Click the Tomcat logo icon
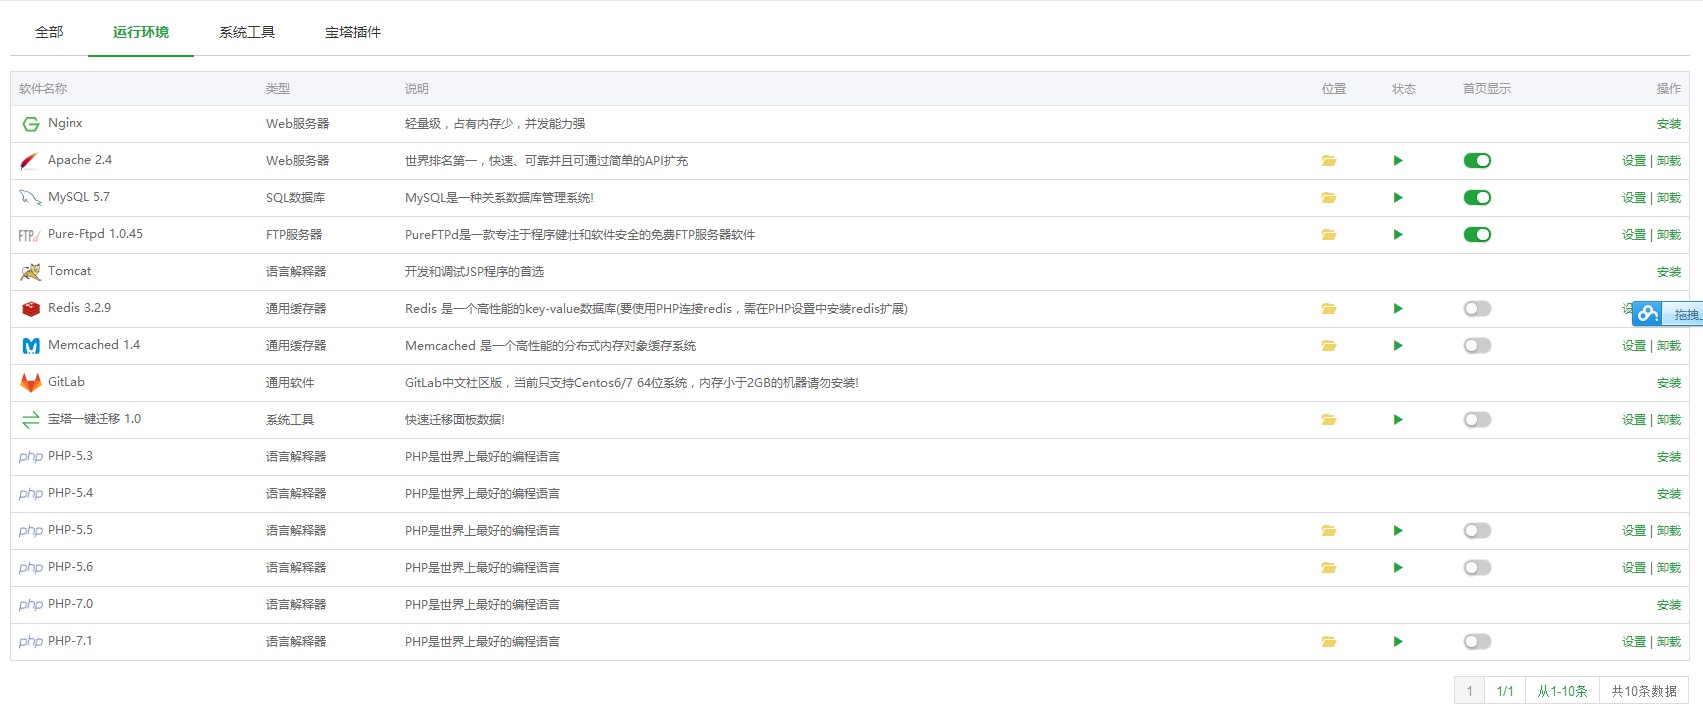Viewport: 1703px width, 707px height. click(x=31, y=272)
